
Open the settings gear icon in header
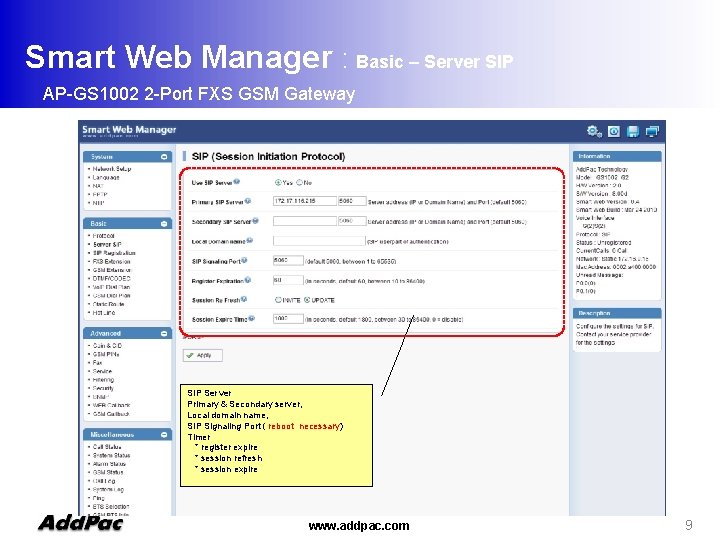(594, 131)
